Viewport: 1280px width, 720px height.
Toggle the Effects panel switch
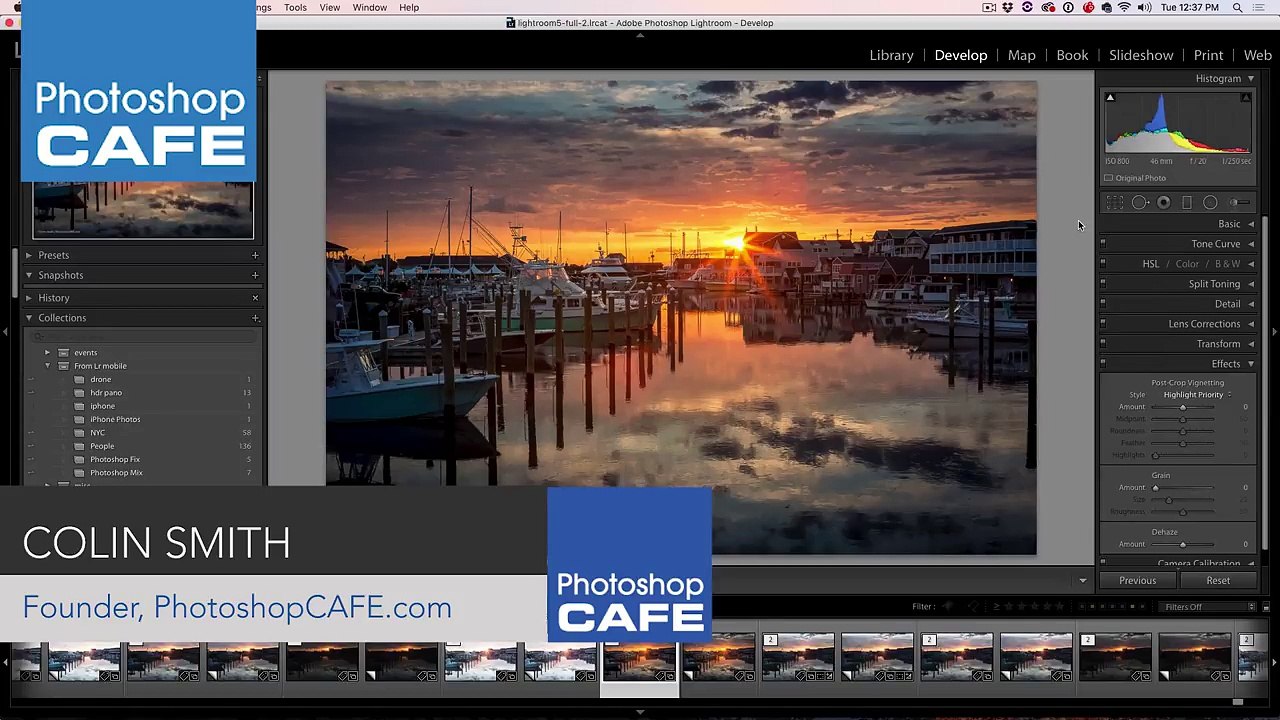coord(1103,364)
